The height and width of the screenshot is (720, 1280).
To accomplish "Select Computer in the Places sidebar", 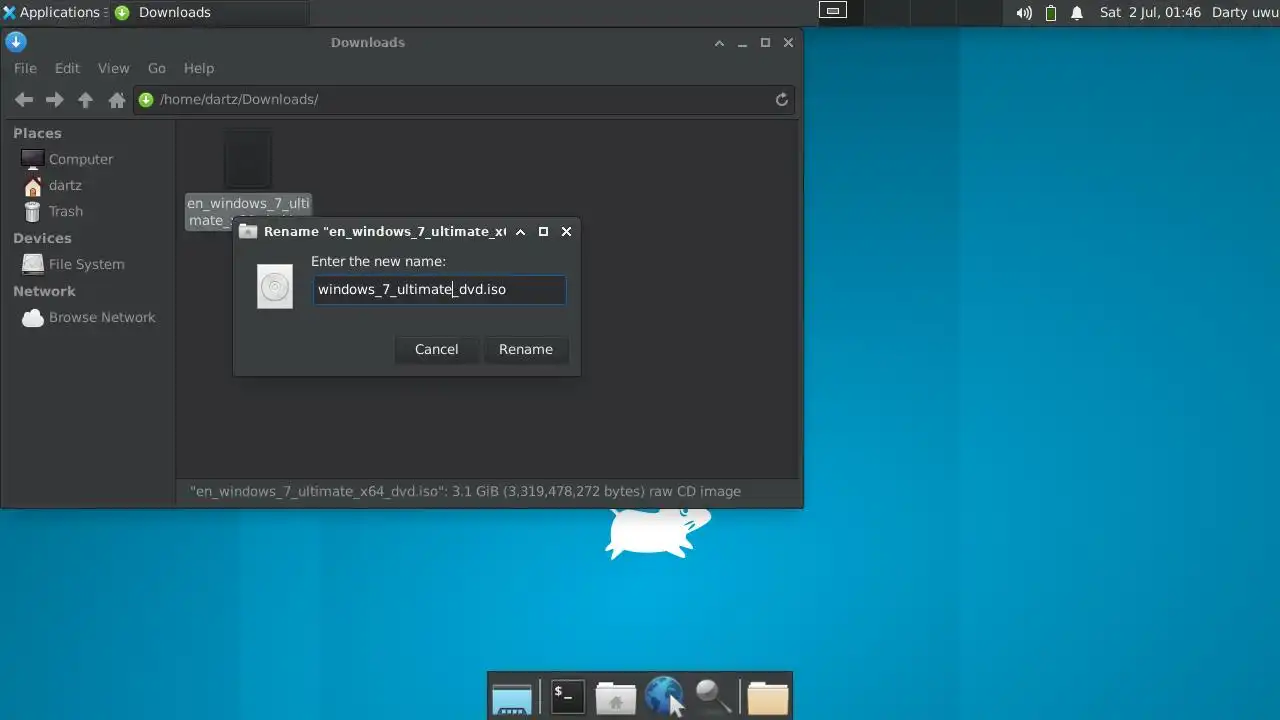I will pos(81,159).
